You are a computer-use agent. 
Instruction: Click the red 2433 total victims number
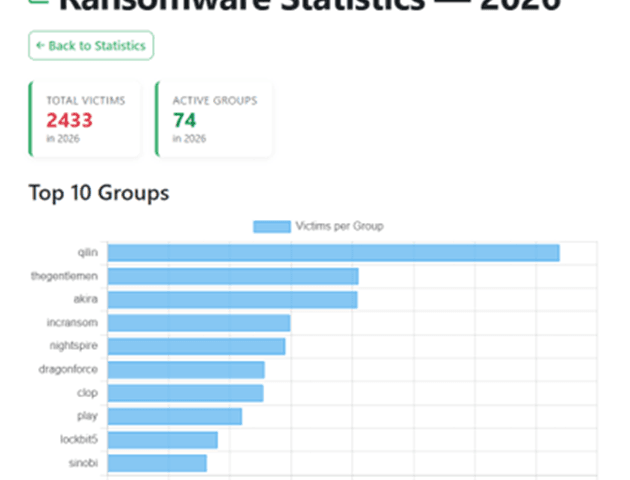point(69,120)
